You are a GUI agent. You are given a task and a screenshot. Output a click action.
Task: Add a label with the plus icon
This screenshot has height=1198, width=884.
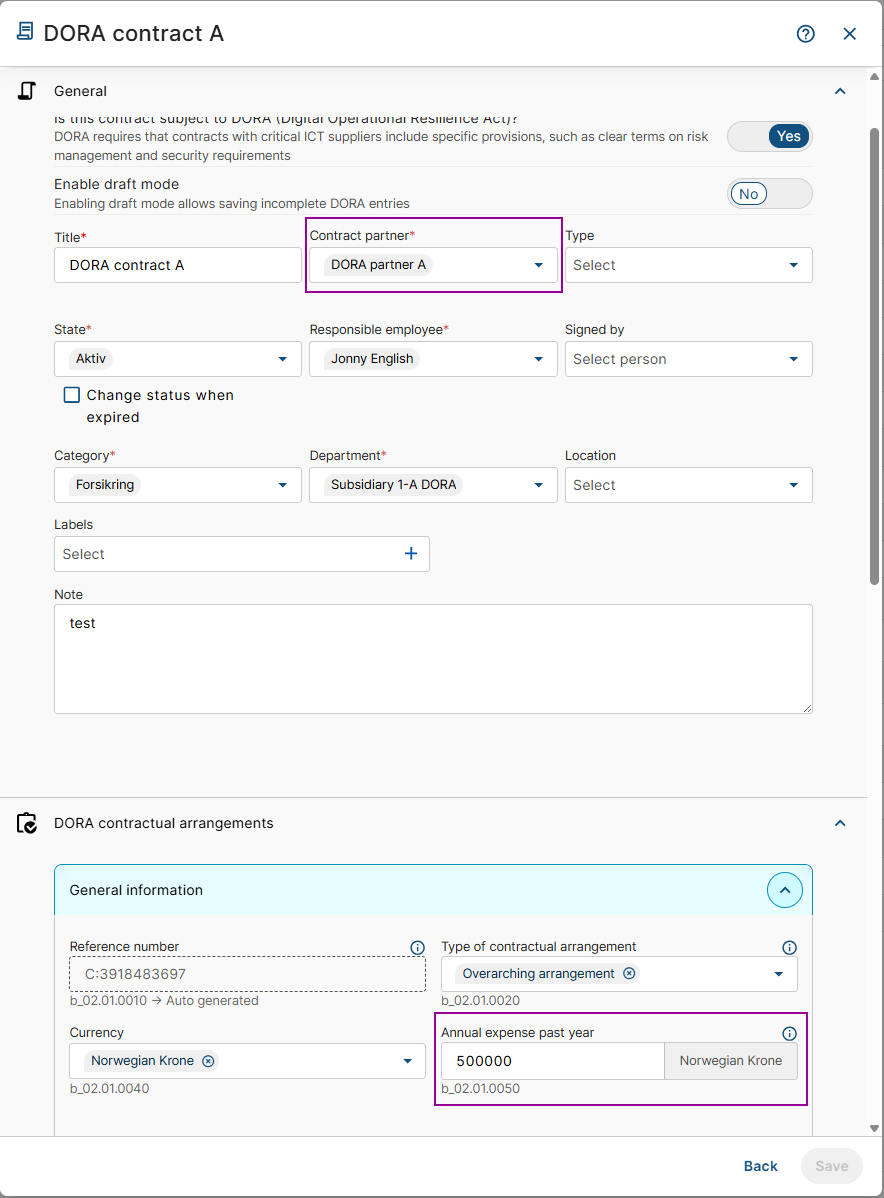pos(411,554)
